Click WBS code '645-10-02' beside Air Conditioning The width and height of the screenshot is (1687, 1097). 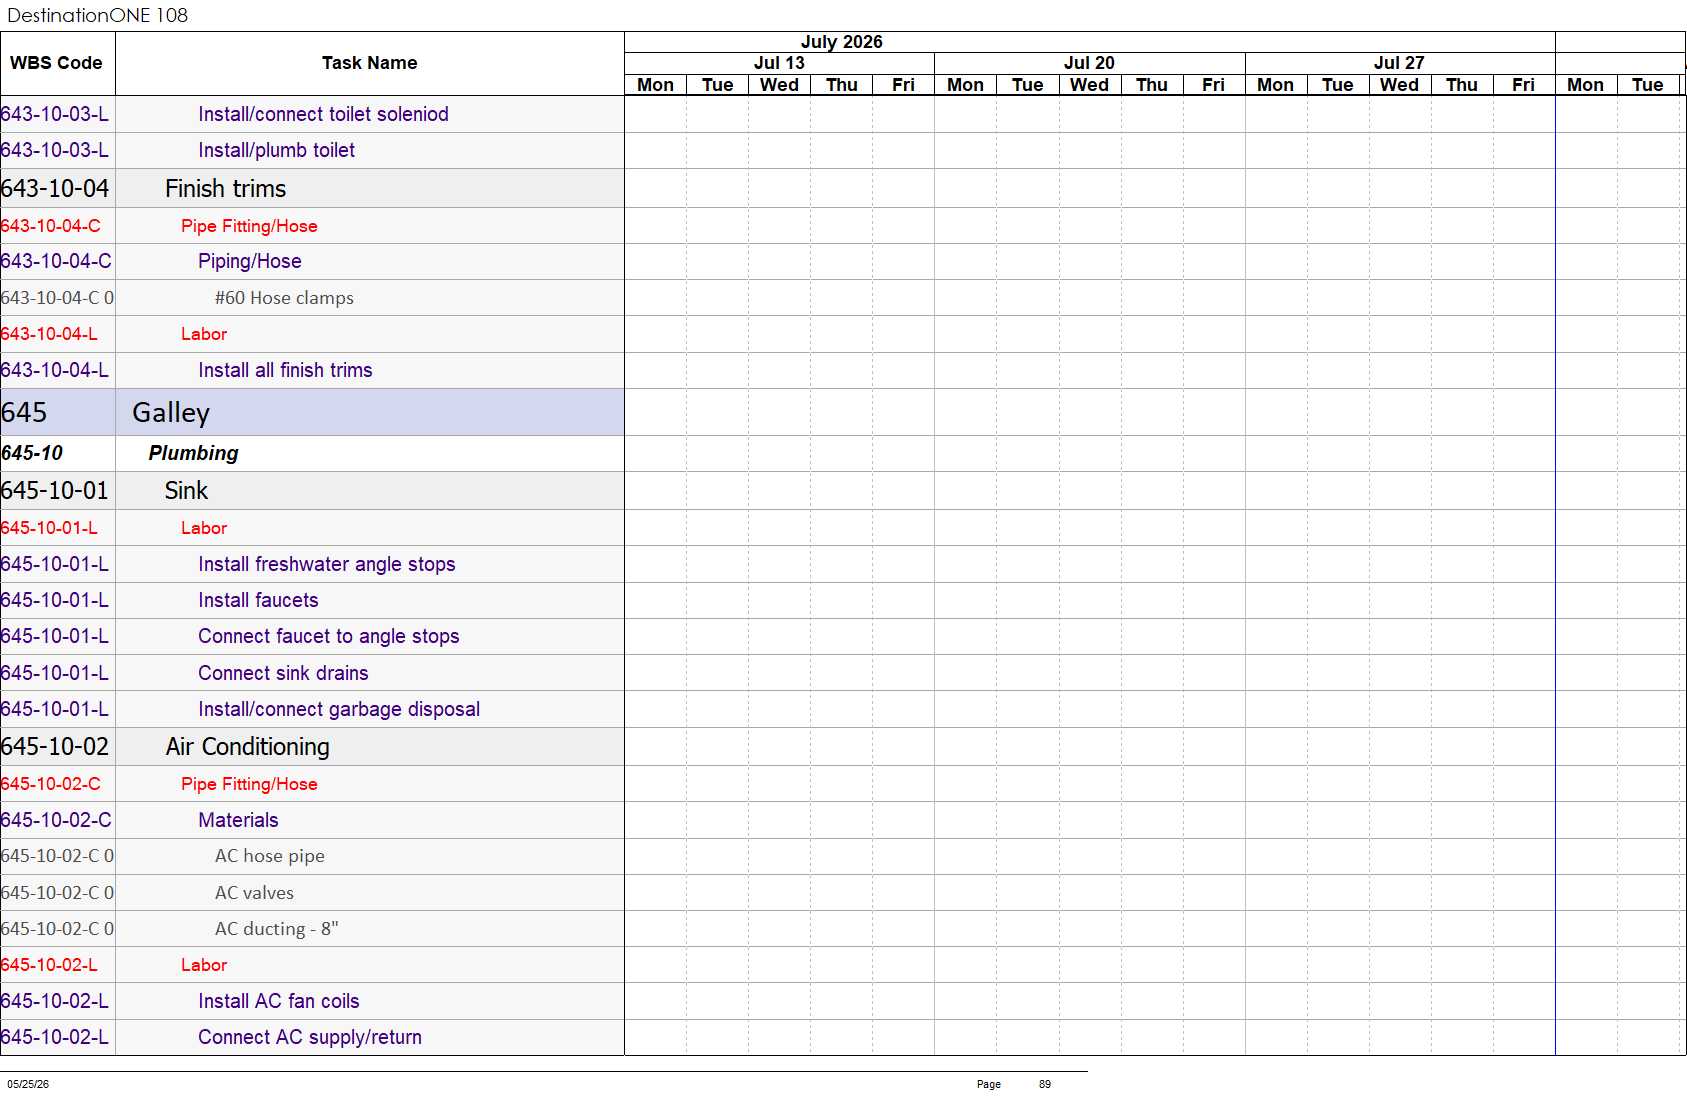pyautogui.click(x=55, y=746)
